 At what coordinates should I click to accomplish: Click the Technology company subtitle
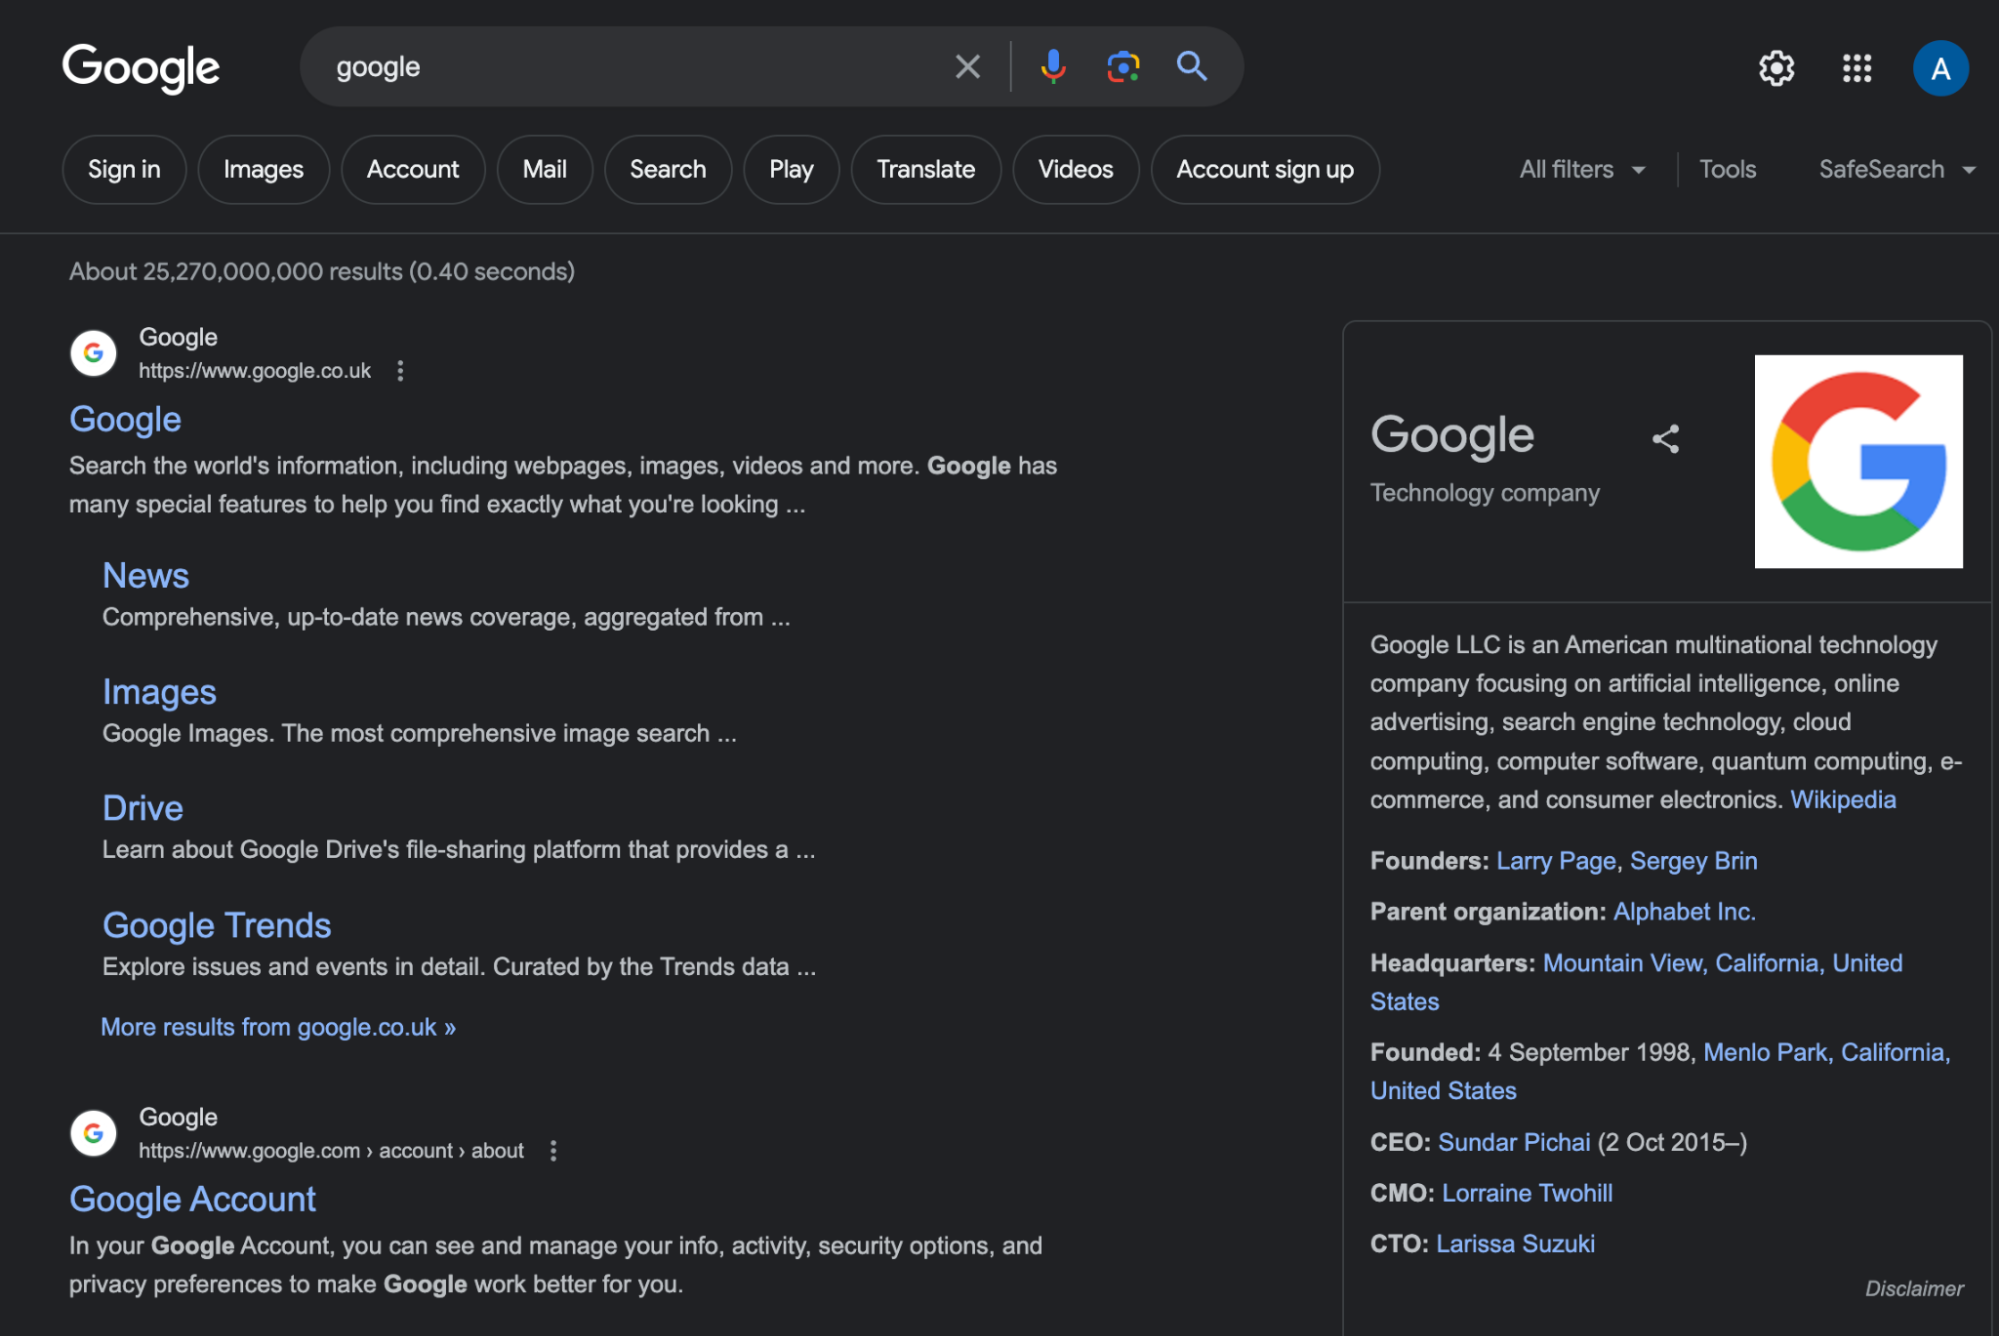pyautogui.click(x=1484, y=493)
